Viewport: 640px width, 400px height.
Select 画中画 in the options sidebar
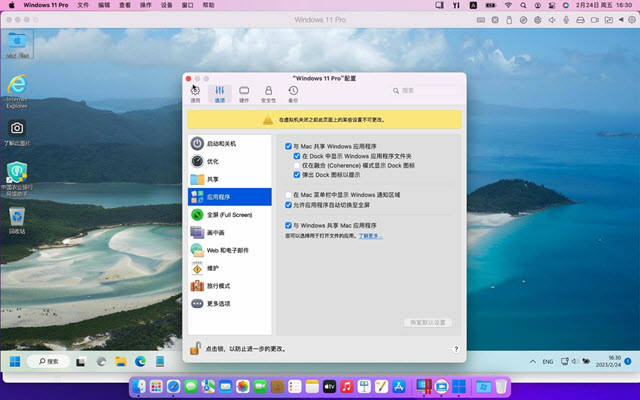(x=230, y=232)
